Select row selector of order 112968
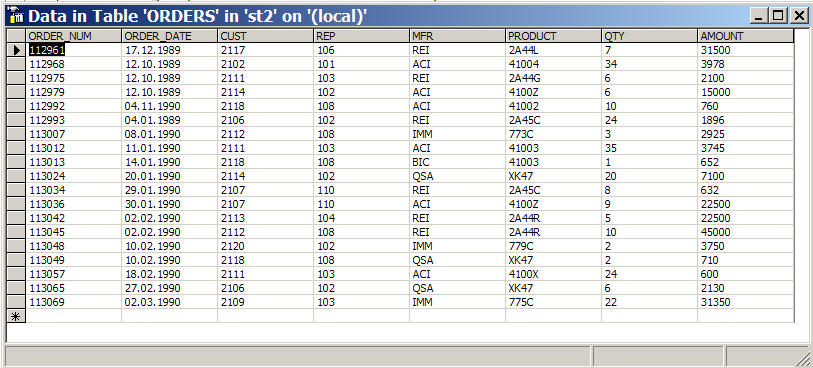The image size is (813, 368). coord(17,64)
